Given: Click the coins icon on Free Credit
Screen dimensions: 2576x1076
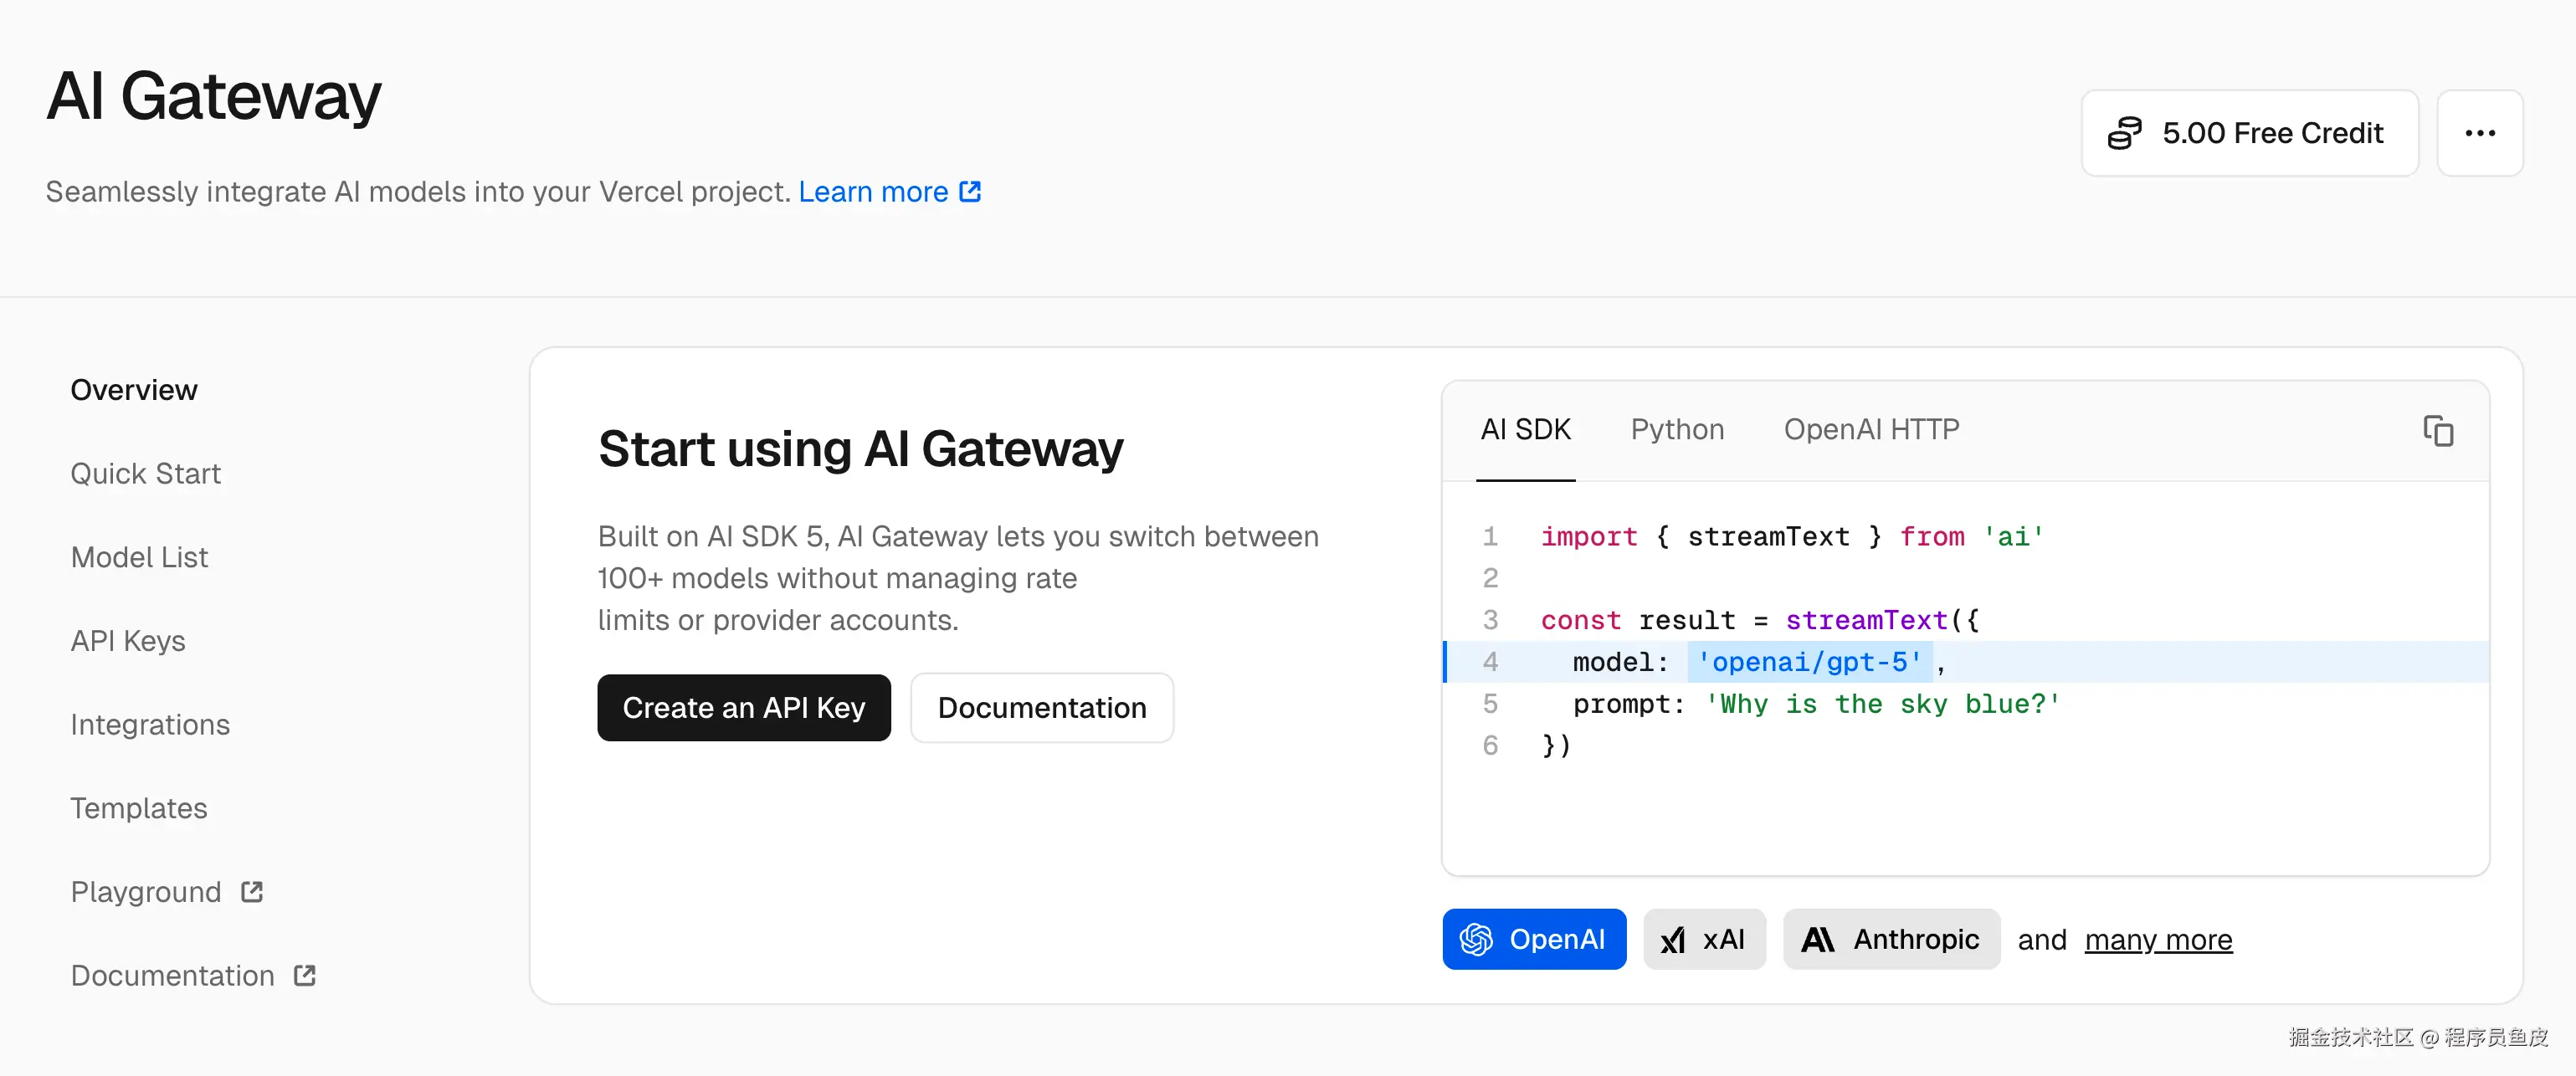Looking at the screenshot, I should click(2124, 133).
